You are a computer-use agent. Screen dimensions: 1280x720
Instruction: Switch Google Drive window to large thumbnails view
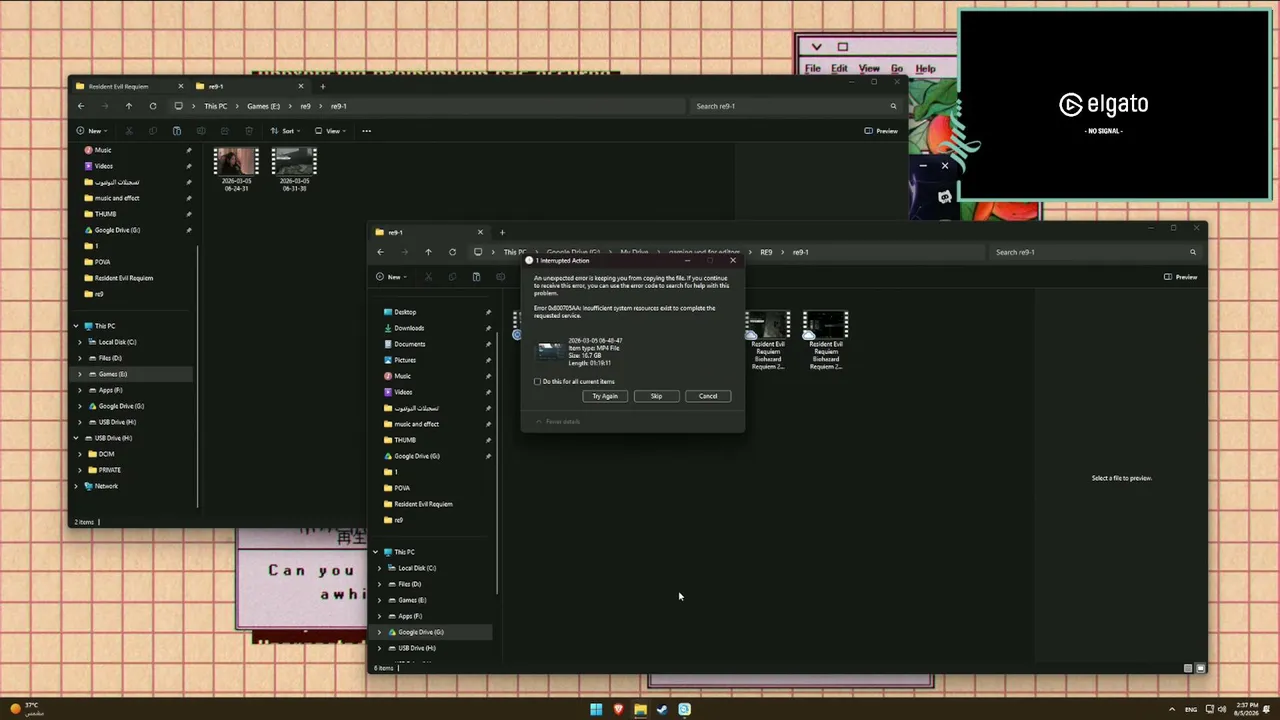(1200, 668)
